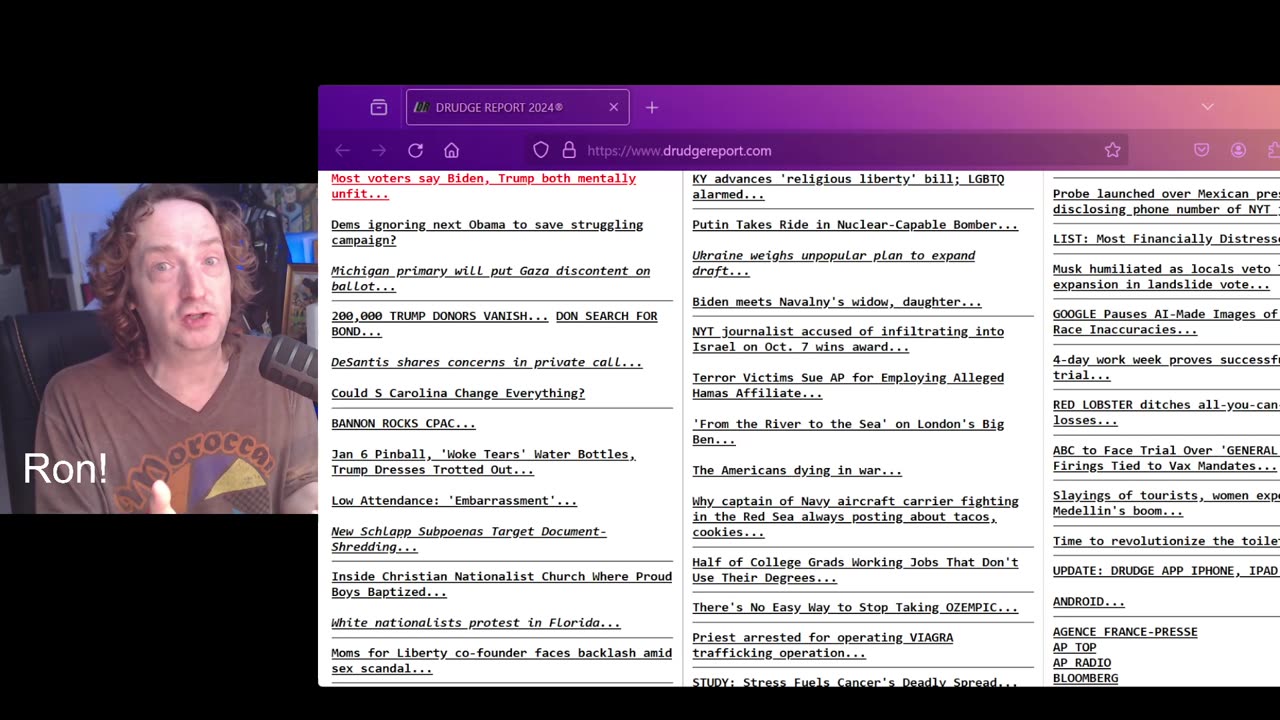
Task: Open 'STUDY: Stress Fuels Cancer's Deadly Spread' link
Action: coord(855,682)
